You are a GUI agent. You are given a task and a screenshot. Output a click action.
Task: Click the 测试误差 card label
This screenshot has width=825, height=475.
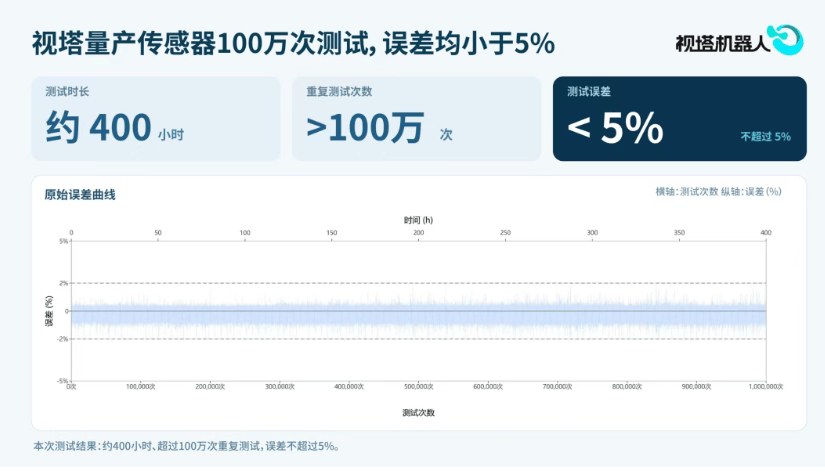tap(589, 92)
